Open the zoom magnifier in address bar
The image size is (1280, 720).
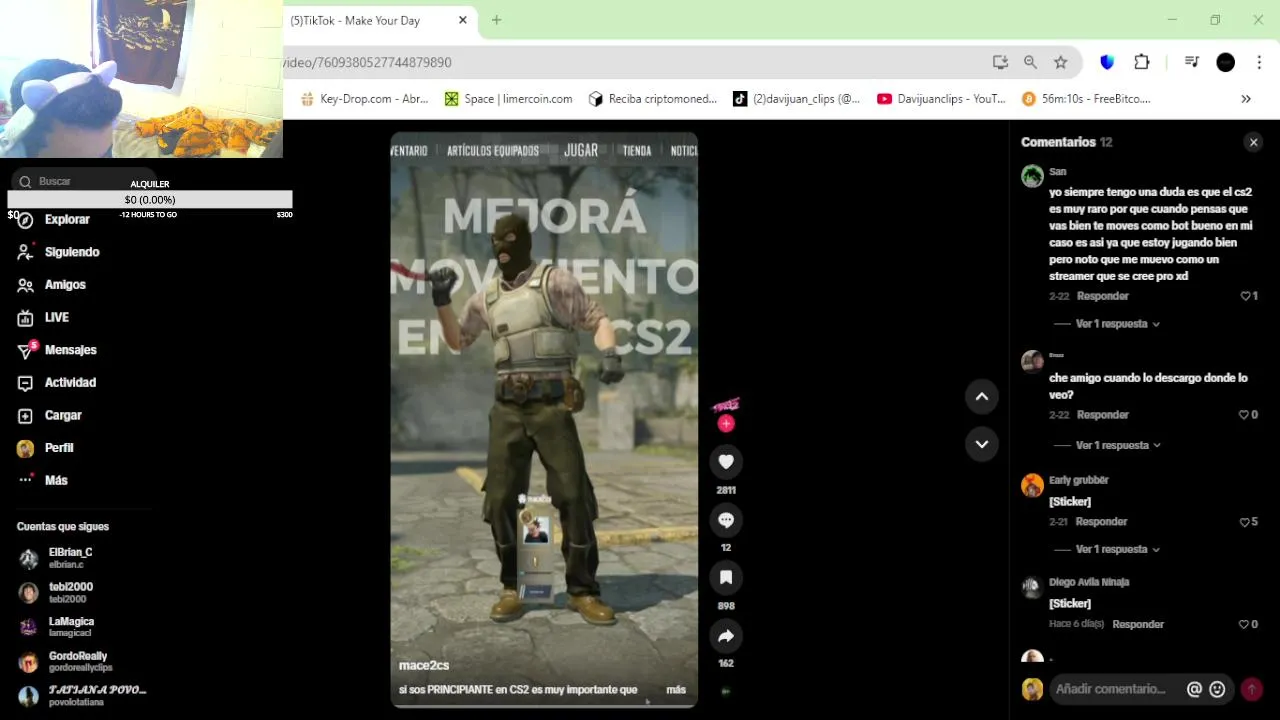(x=1030, y=62)
